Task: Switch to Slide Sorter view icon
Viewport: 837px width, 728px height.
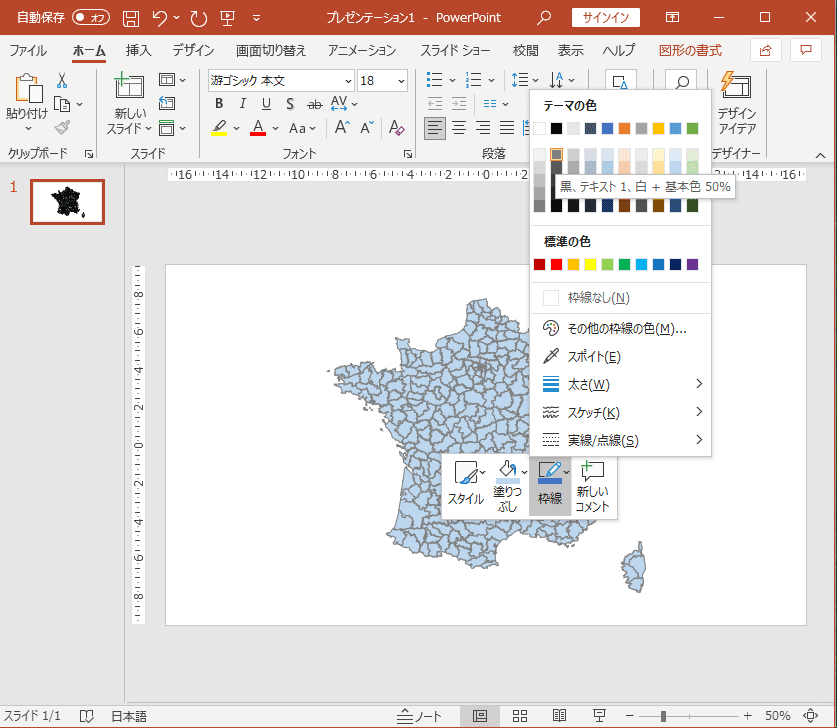Action: [519, 716]
